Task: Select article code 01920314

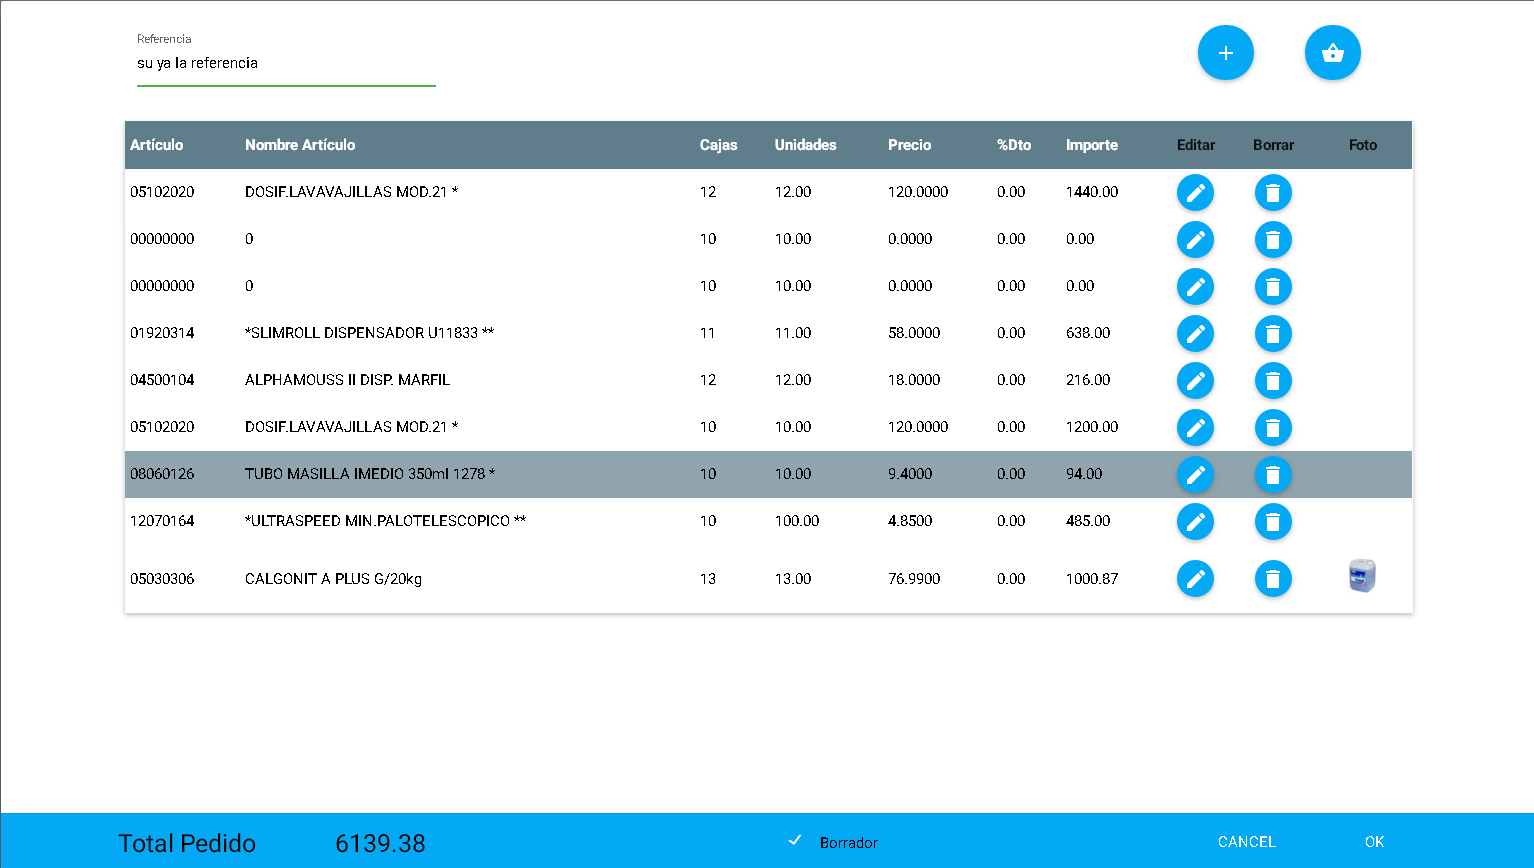Action: 162,333
